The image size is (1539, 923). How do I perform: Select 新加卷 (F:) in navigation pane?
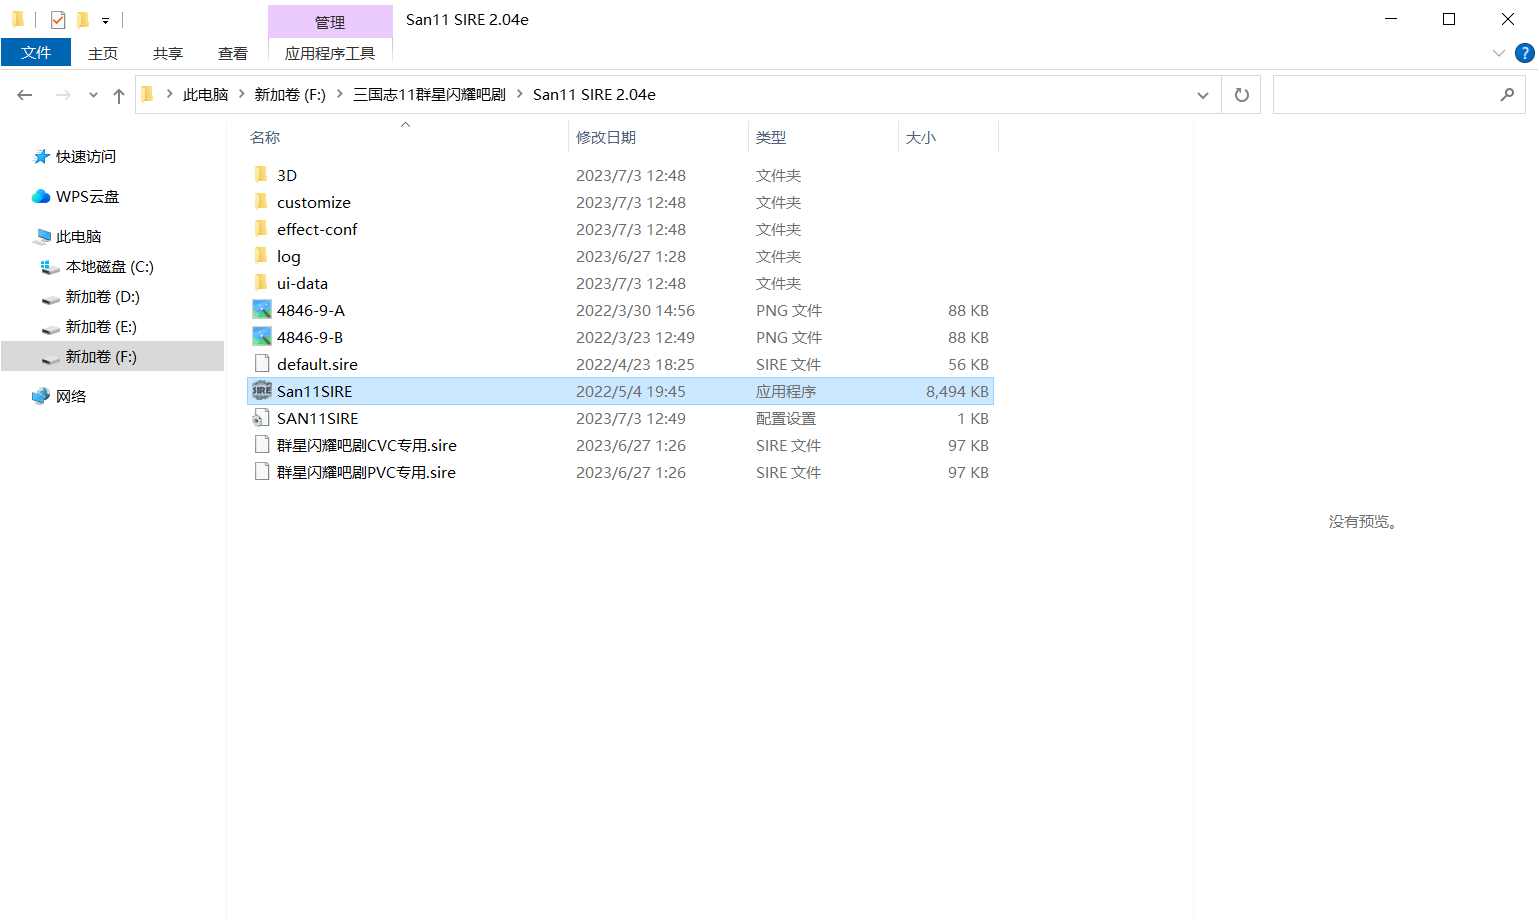(112, 357)
